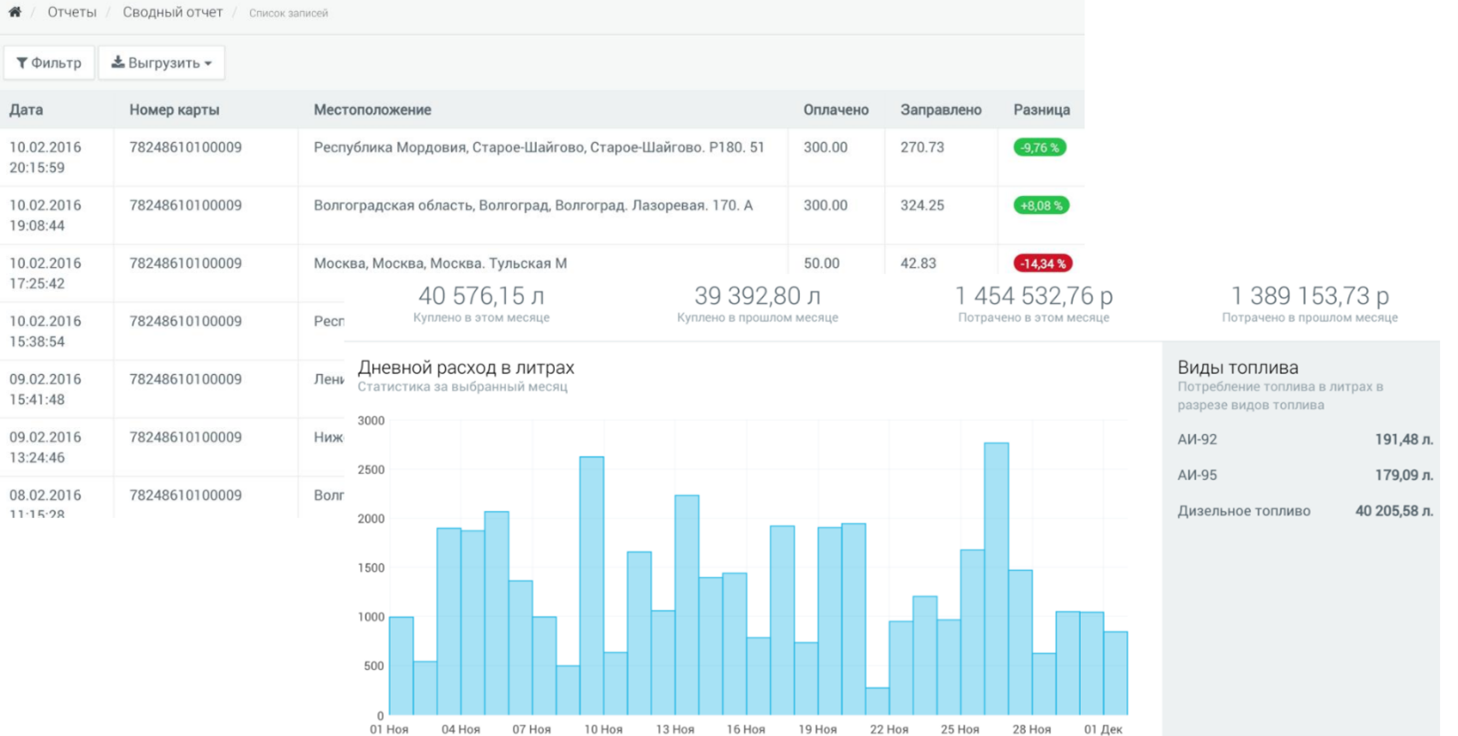Viewport: 1458px width, 736px height.
Task: Go to home via house breadcrumb icon
Action: tap(15, 13)
